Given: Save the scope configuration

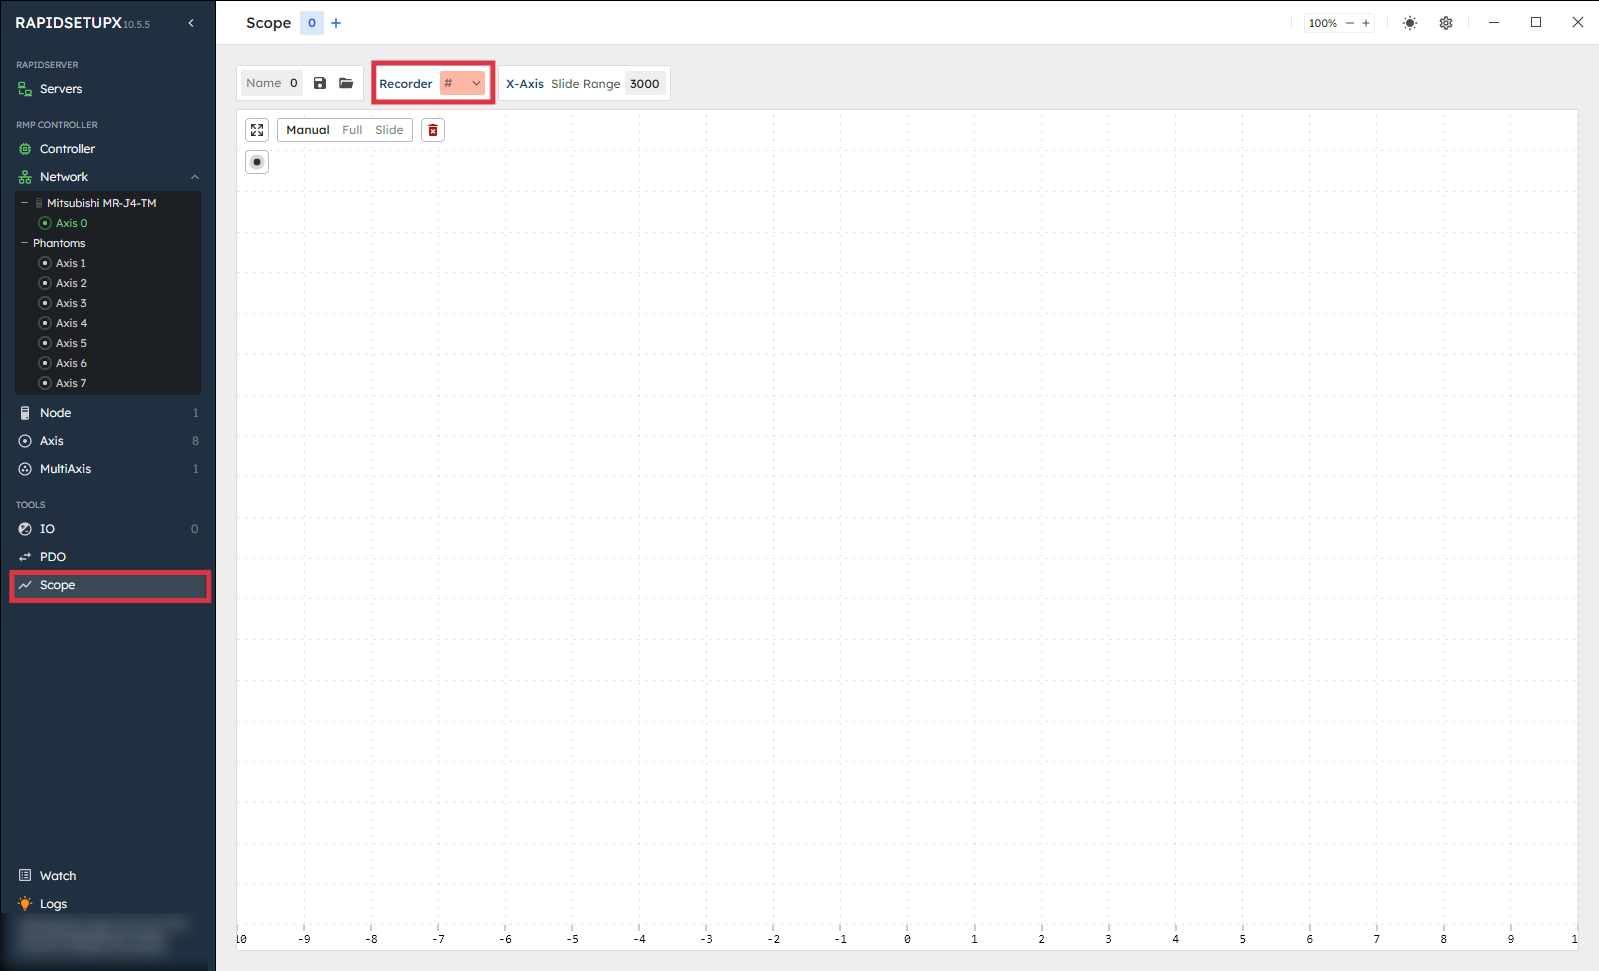Looking at the screenshot, I should [320, 83].
